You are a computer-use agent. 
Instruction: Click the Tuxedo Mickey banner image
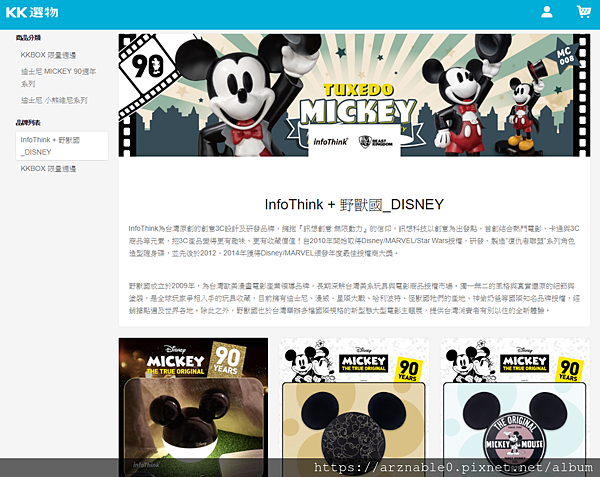pyautogui.click(x=354, y=95)
